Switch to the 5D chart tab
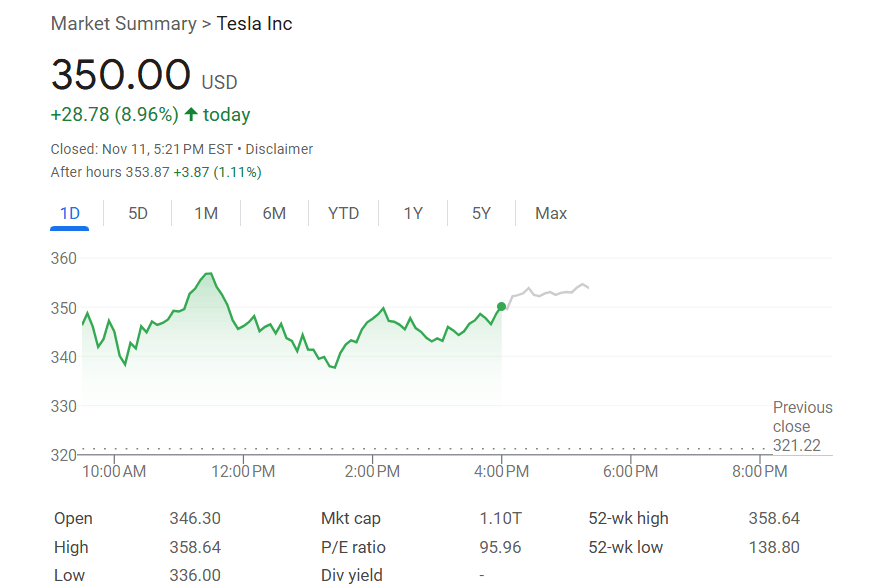The height and width of the screenshot is (588, 884). click(138, 213)
